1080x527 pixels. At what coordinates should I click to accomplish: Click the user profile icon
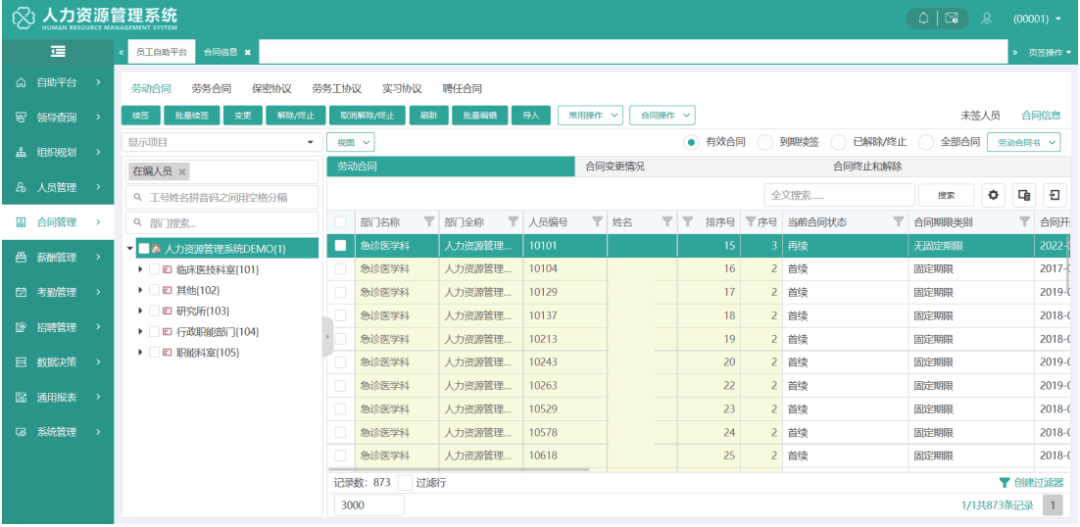pyautogui.click(x=985, y=18)
